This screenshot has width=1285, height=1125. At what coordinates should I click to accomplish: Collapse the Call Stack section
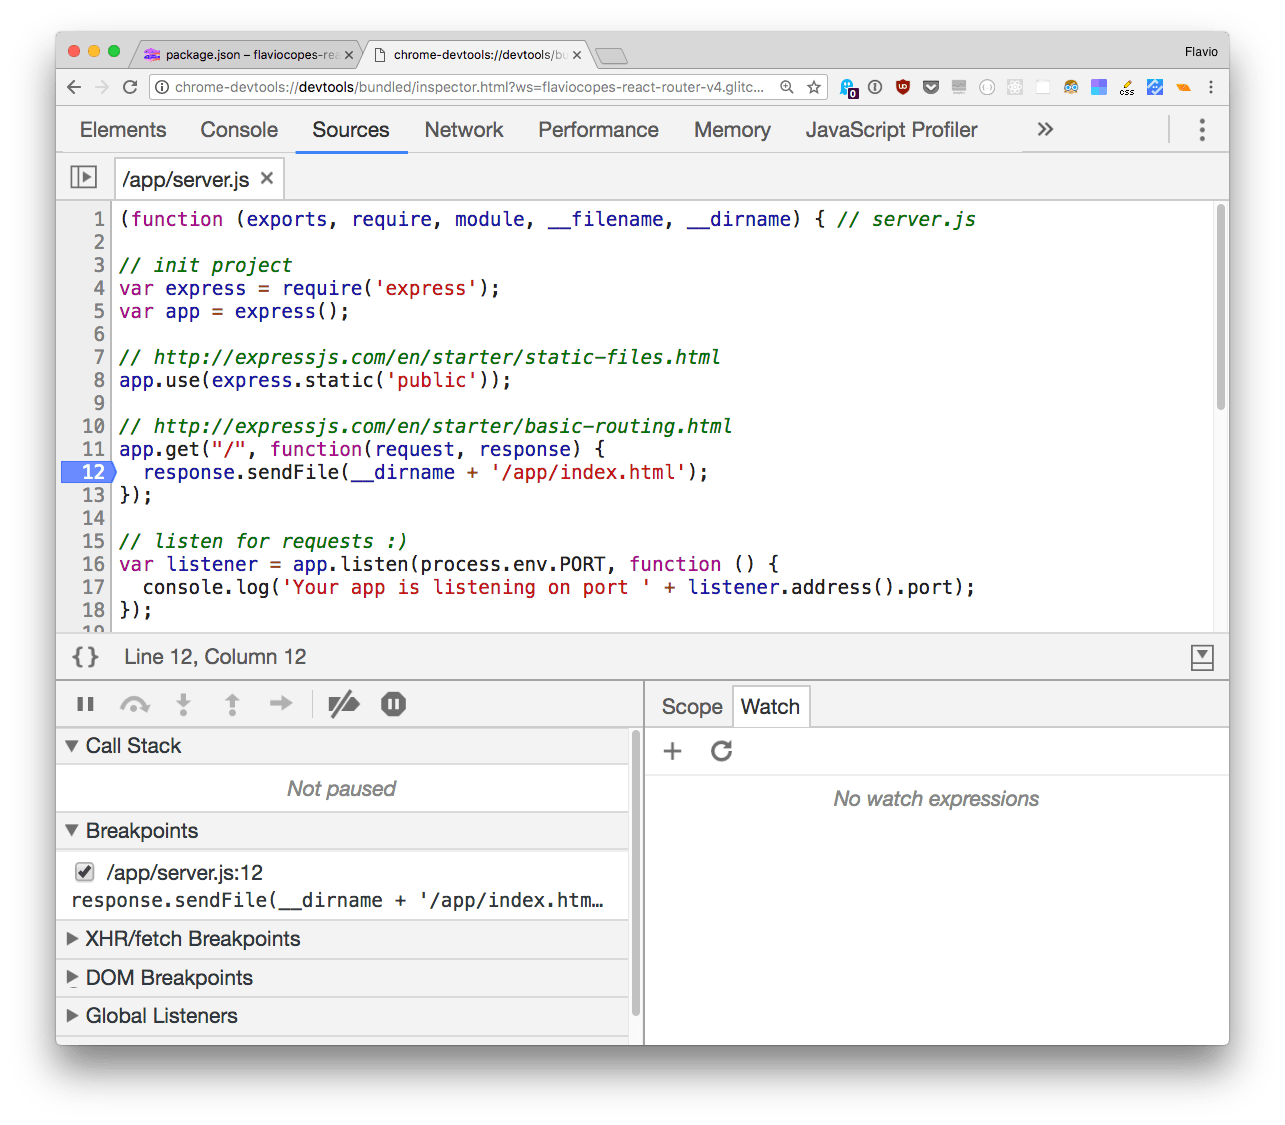click(x=71, y=745)
